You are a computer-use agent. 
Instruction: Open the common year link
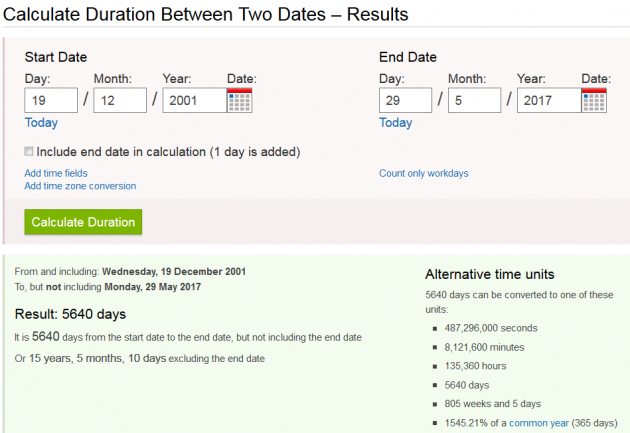538,423
